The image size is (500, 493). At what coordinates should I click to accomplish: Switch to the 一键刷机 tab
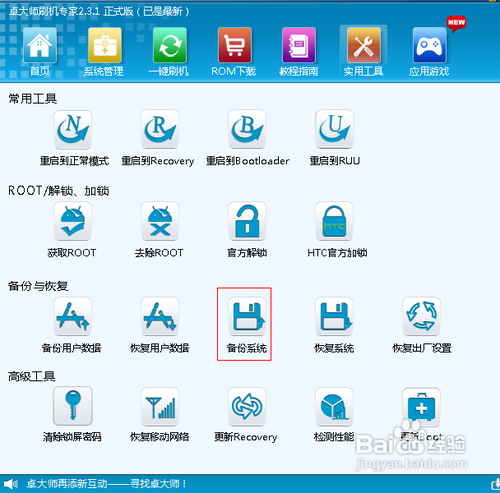pos(169,52)
